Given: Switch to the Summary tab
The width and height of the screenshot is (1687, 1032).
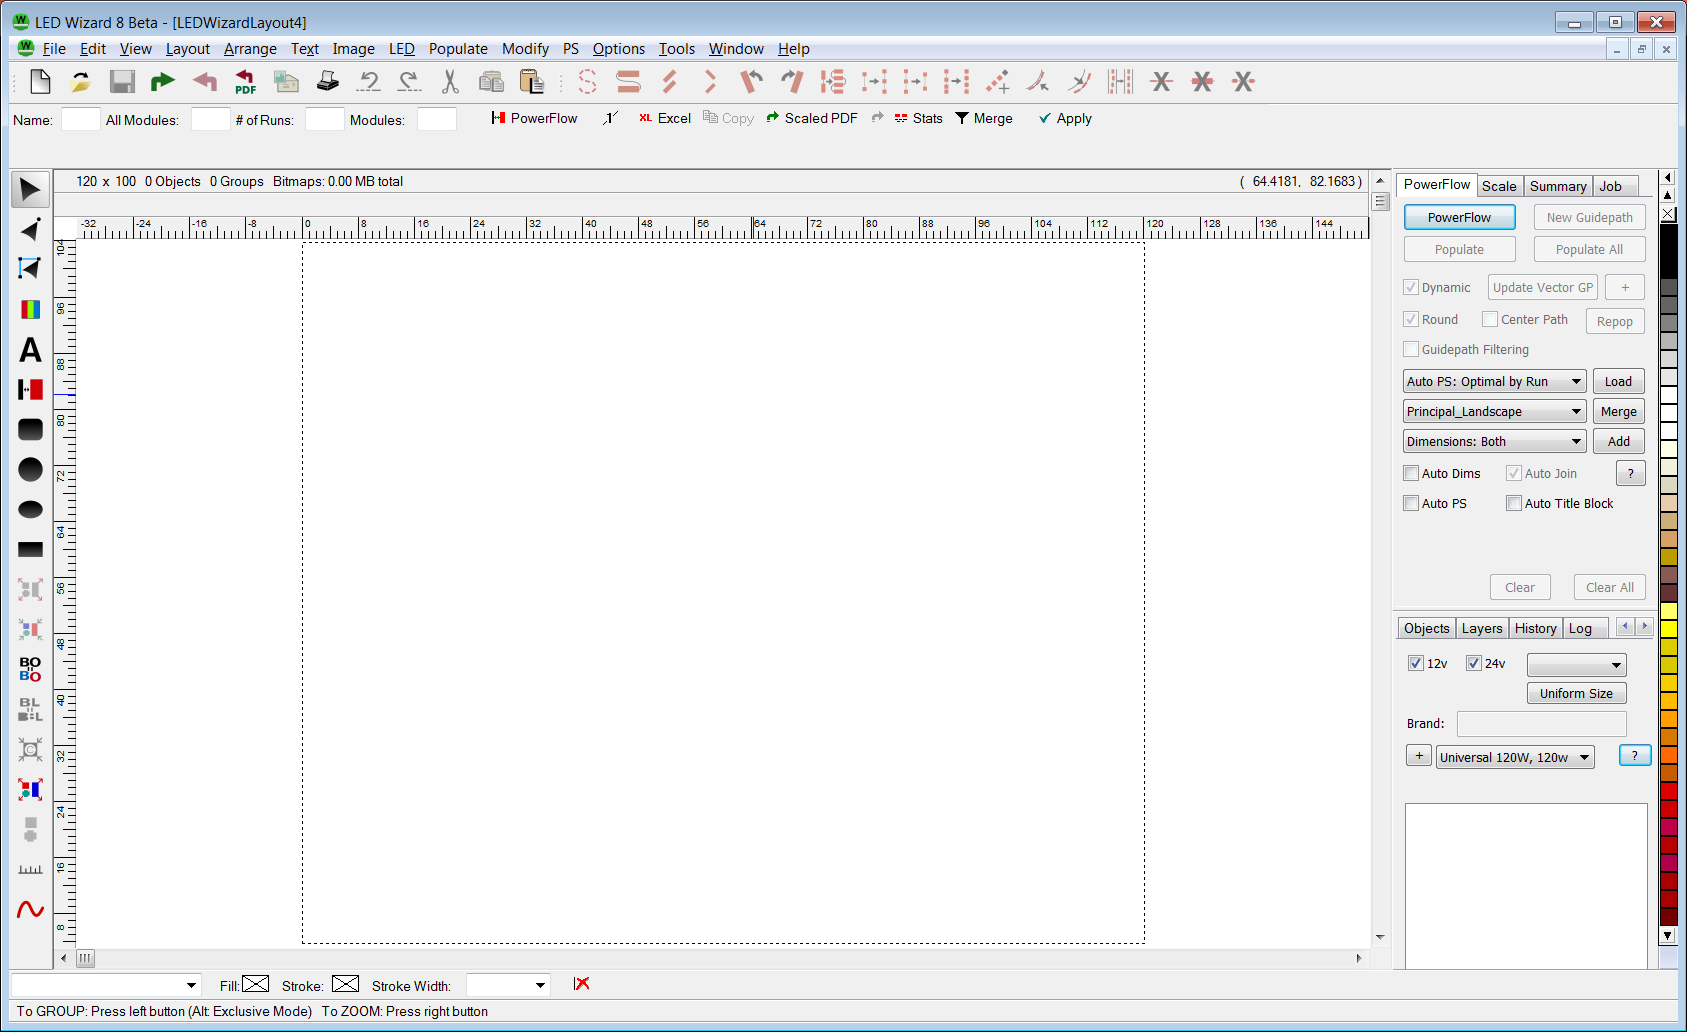Looking at the screenshot, I should click(x=1557, y=186).
